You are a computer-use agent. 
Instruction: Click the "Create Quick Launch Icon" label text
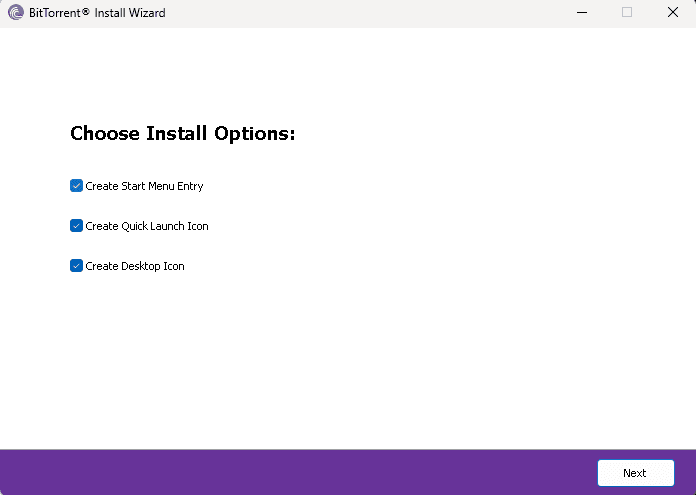tap(147, 226)
